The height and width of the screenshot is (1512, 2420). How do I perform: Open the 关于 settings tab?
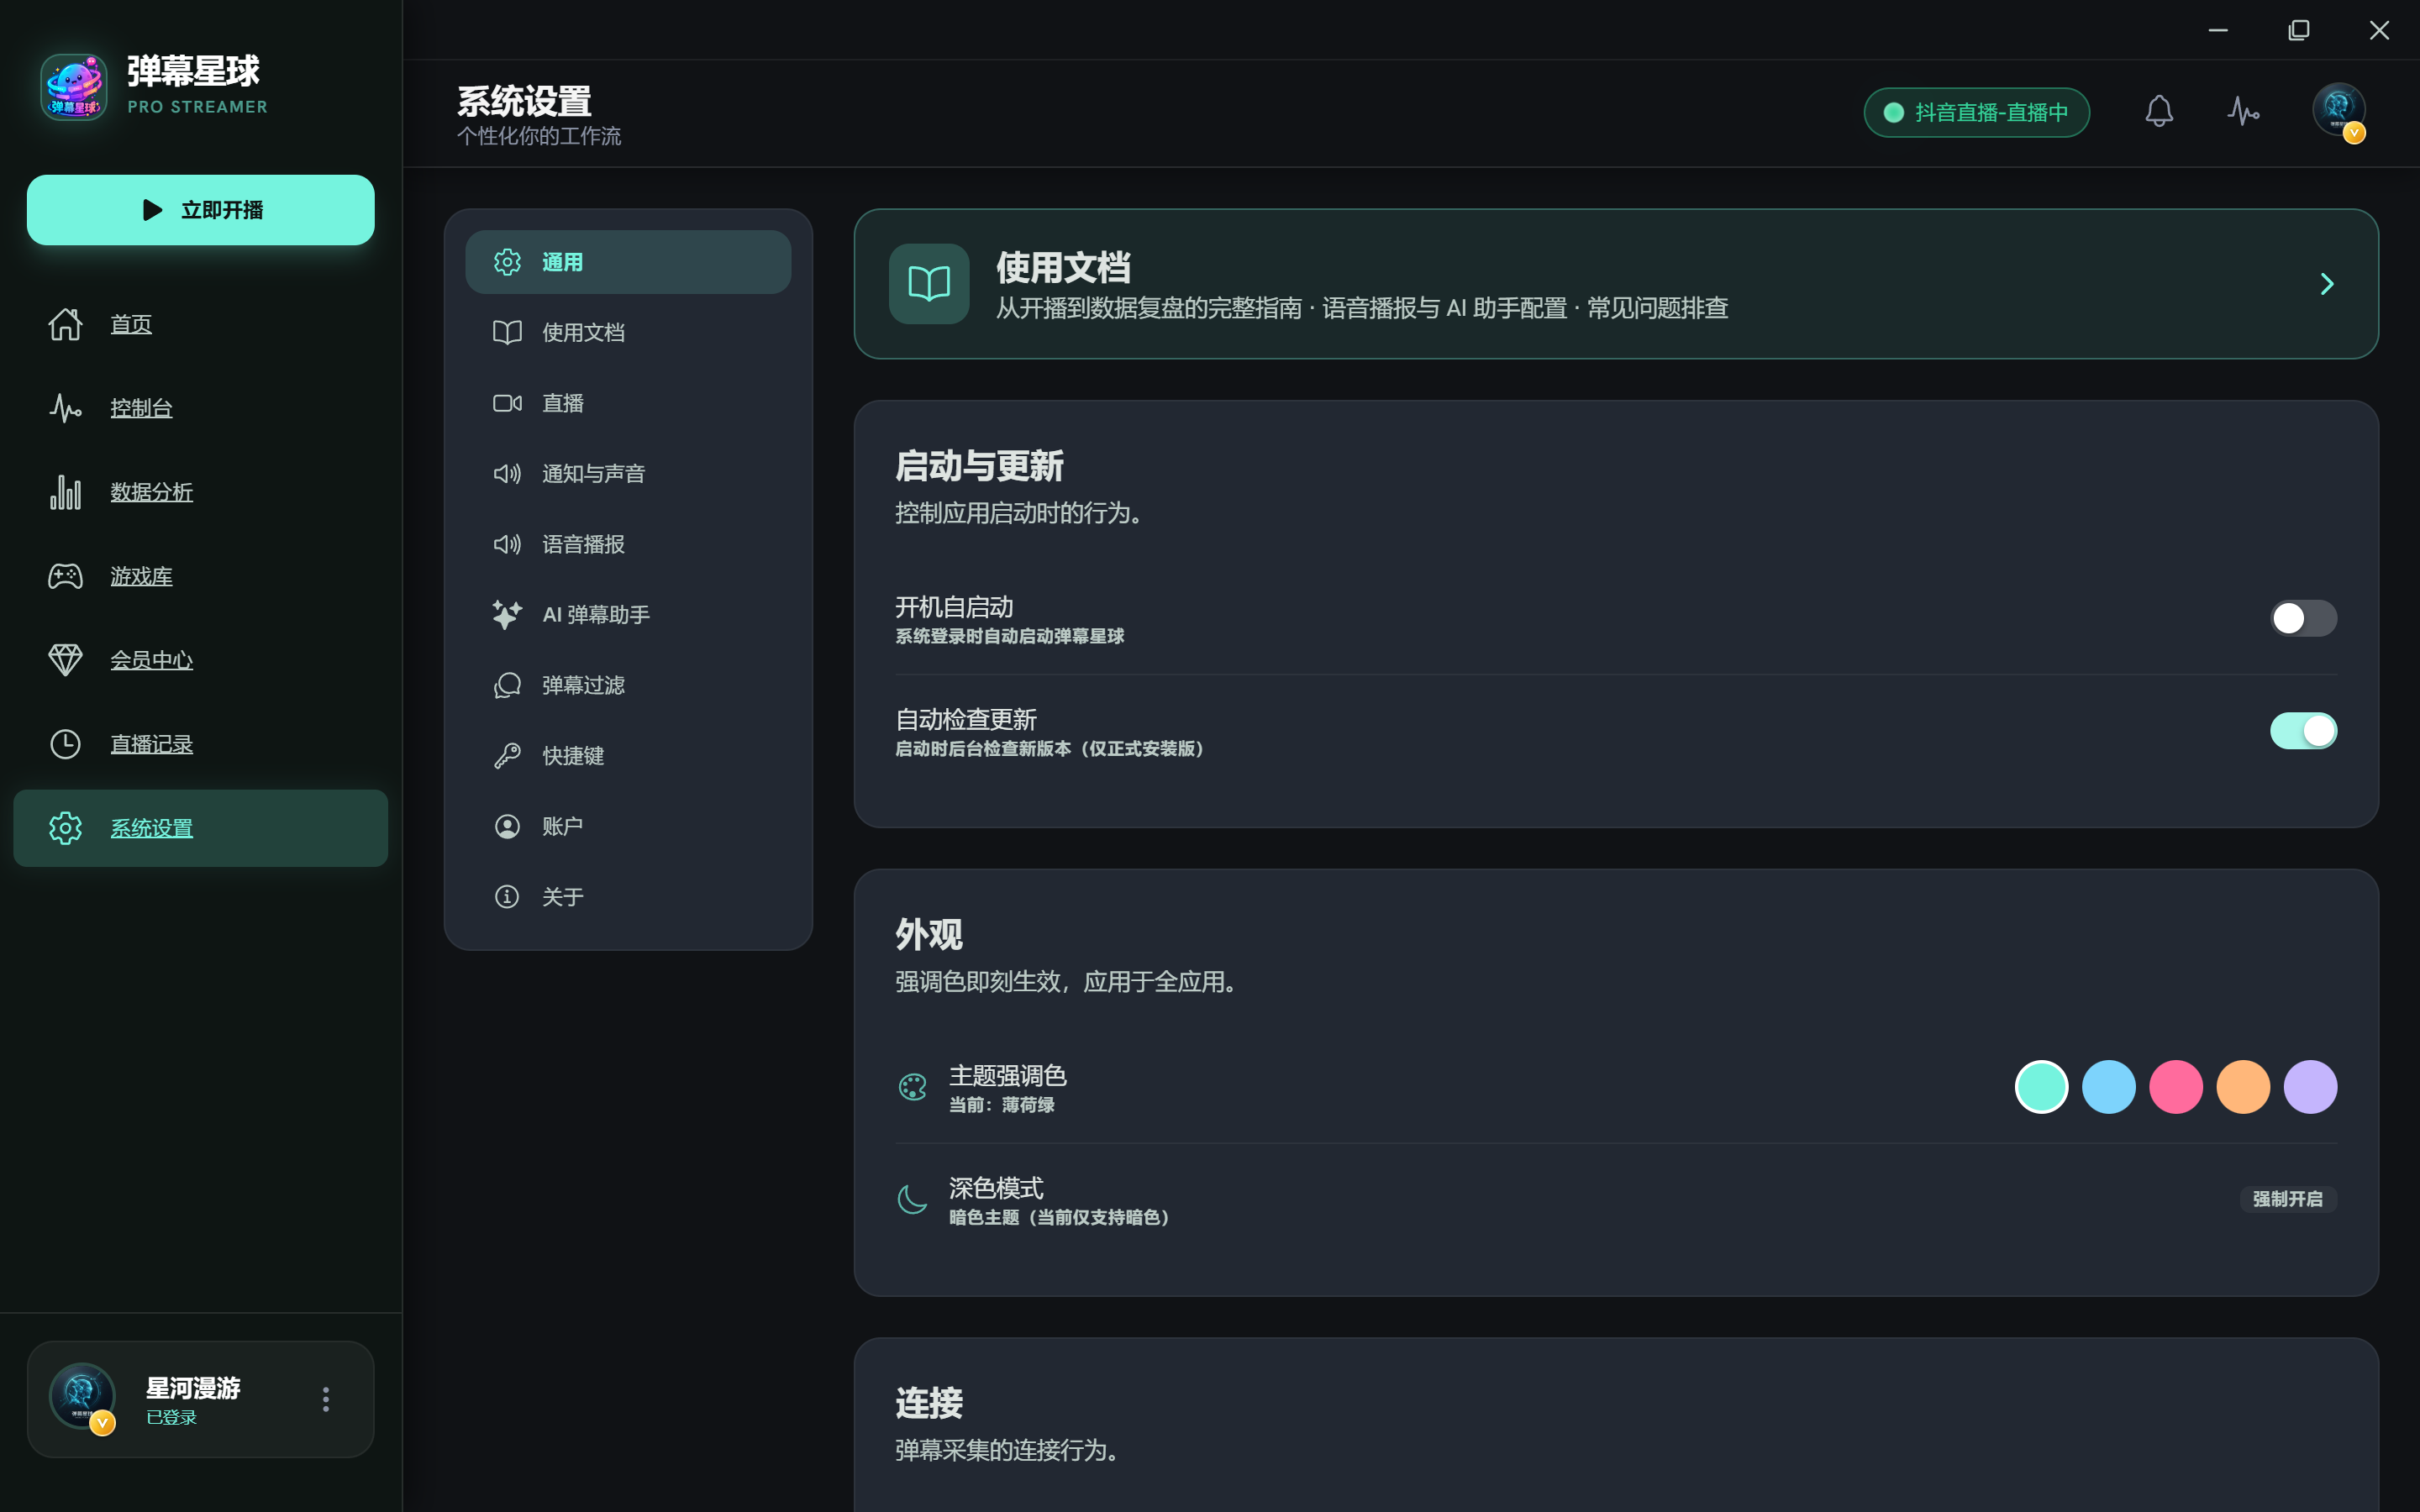point(628,897)
